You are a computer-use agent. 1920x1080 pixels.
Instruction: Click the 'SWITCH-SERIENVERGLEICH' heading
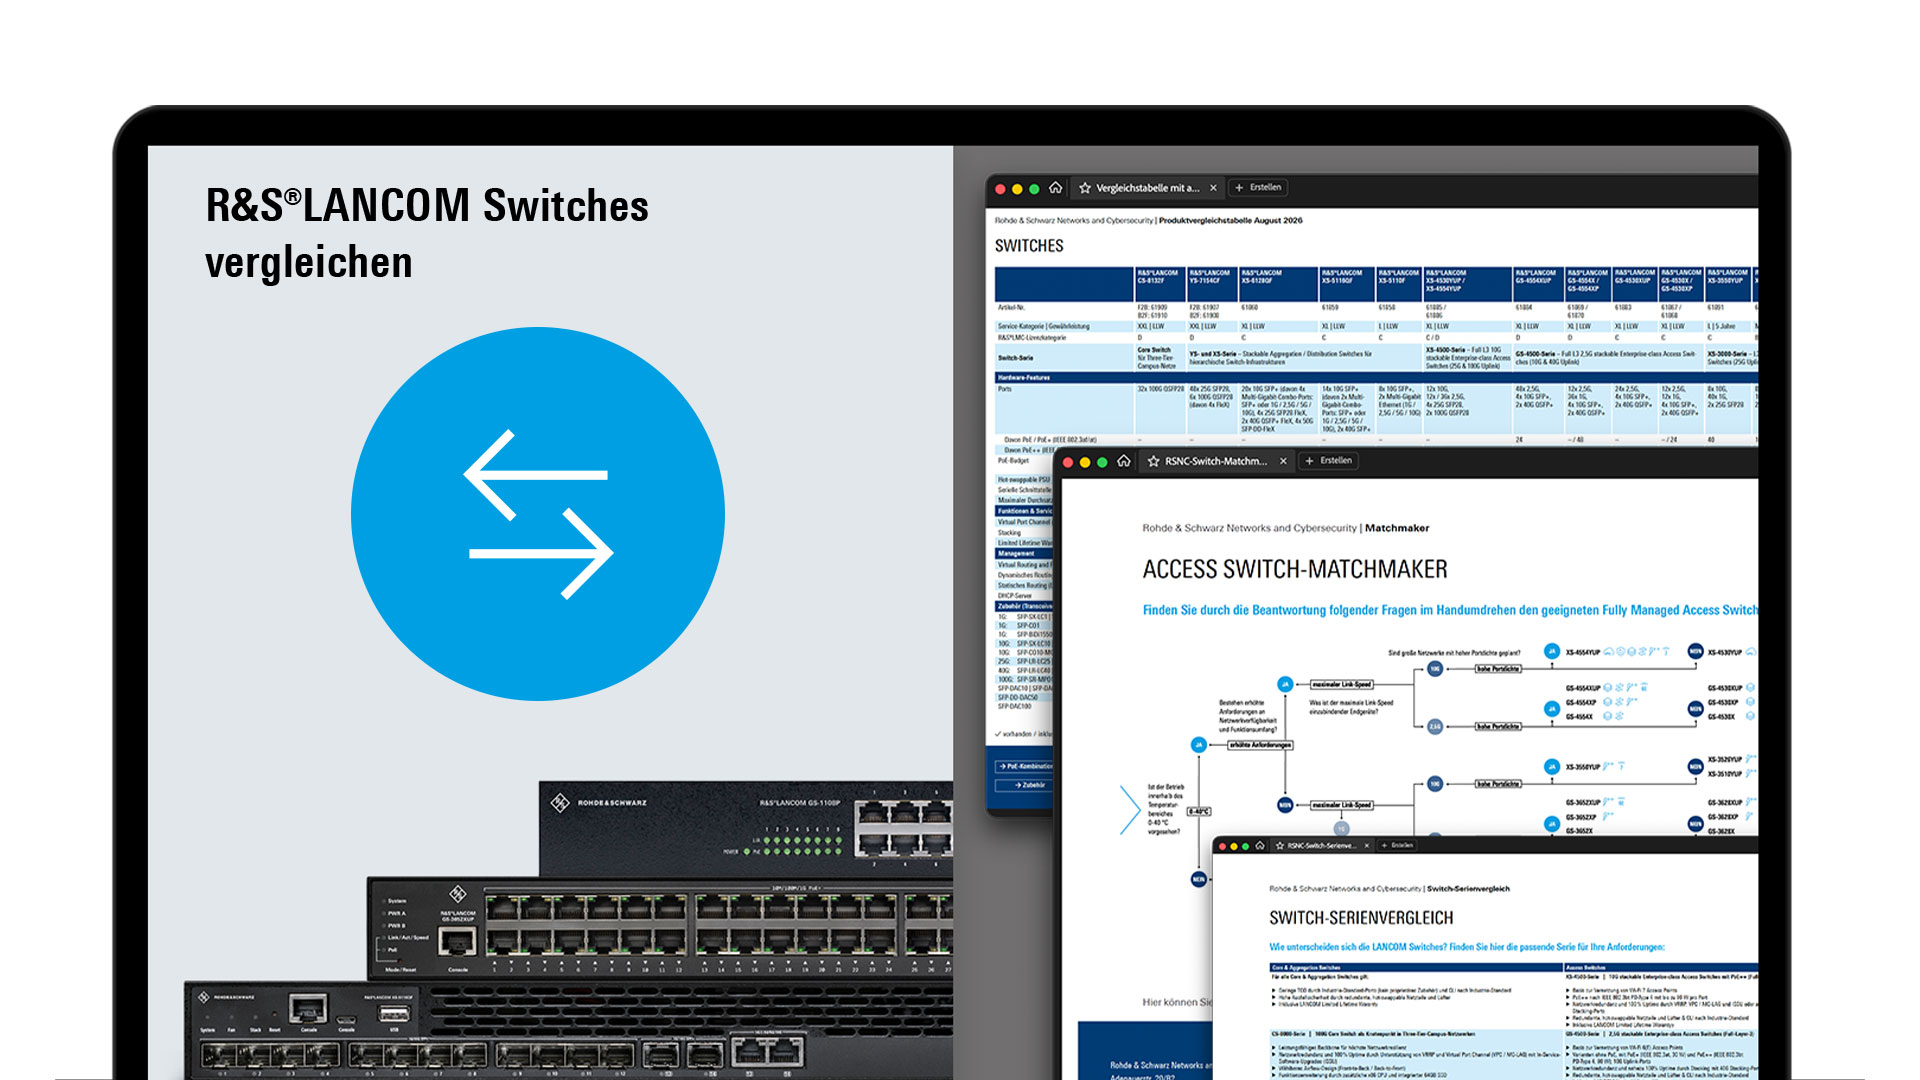pyautogui.click(x=1361, y=918)
